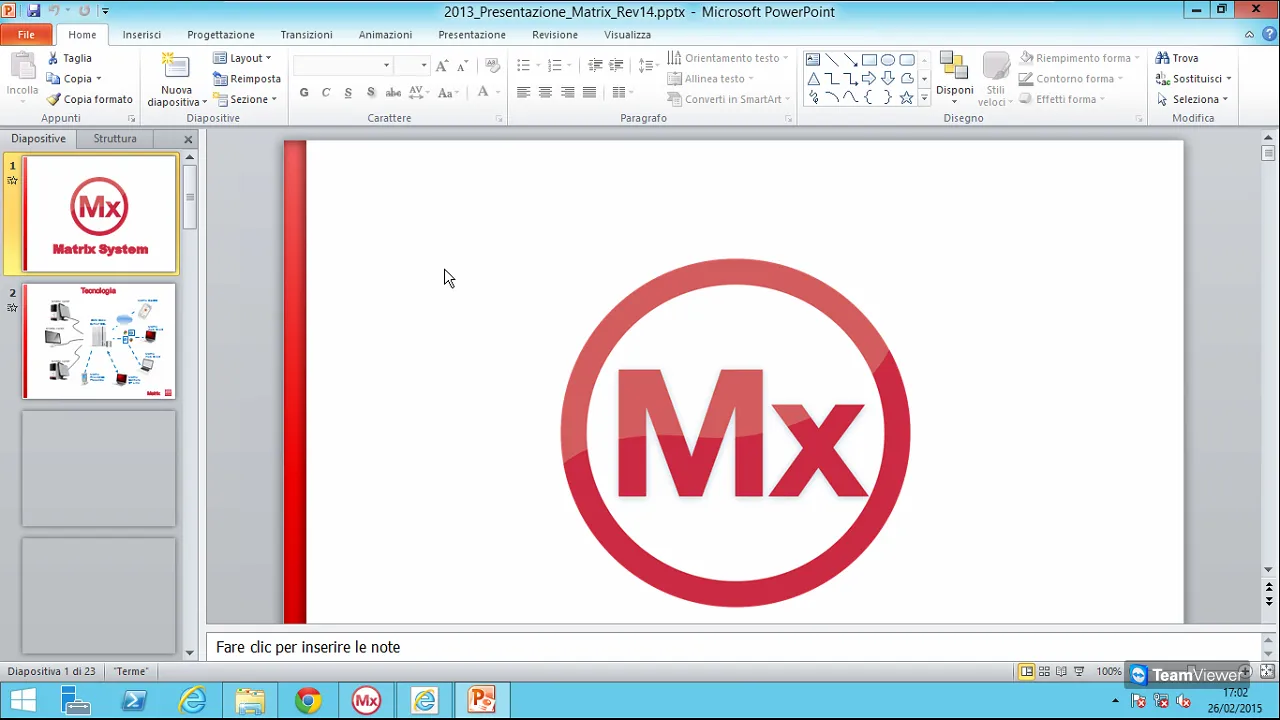Switch to slide sorter view
The height and width of the screenshot is (720, 1280).
click(x=1044, y=671)
